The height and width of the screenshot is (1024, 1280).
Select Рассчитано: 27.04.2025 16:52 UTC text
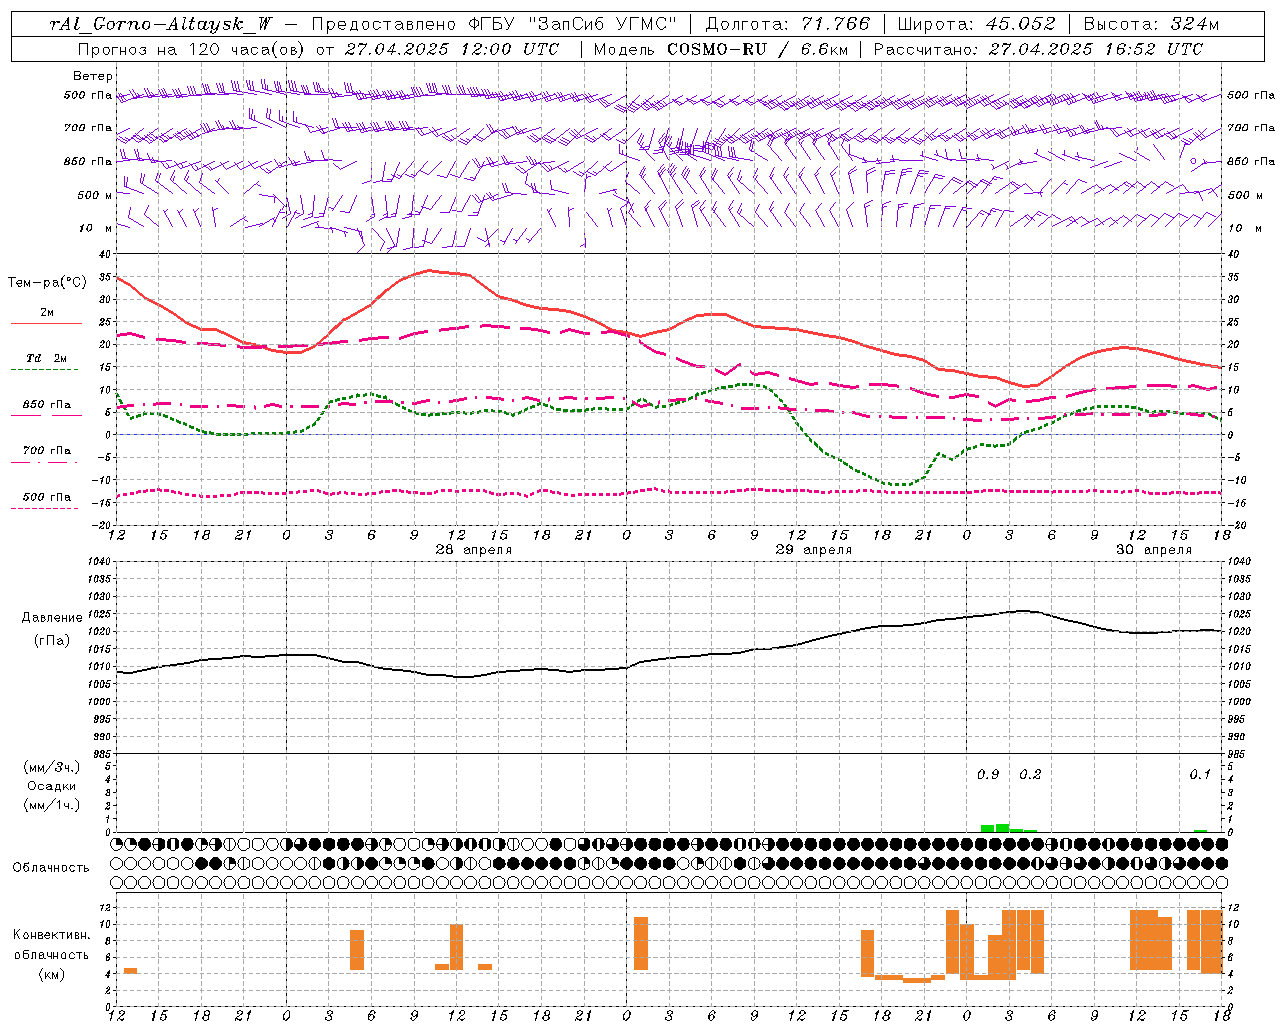click(1039, 48)
